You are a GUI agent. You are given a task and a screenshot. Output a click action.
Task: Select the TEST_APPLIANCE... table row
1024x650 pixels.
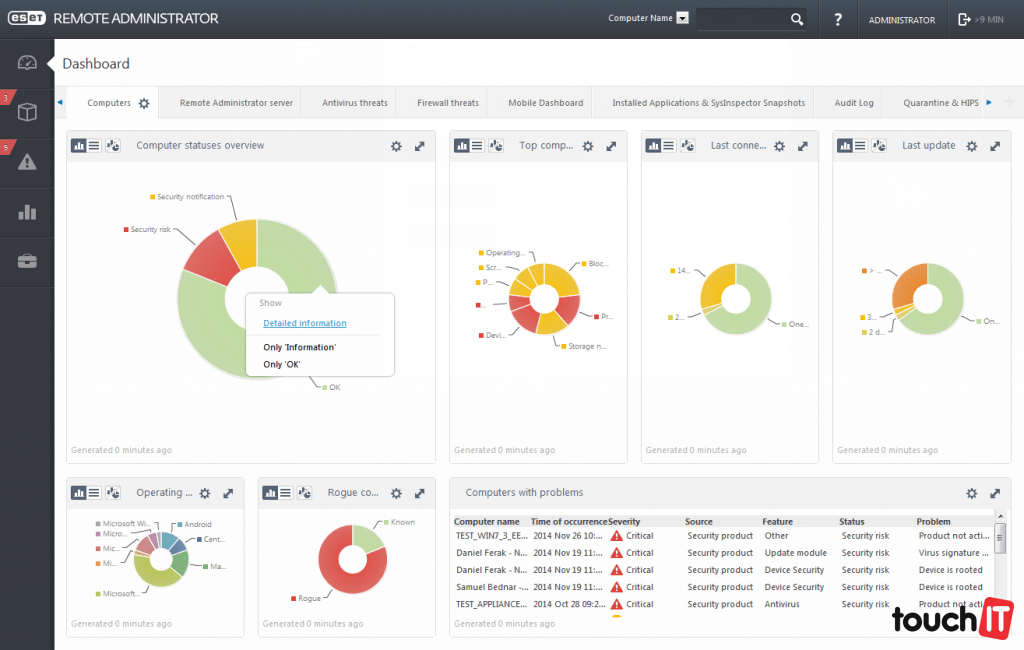pyautogui.click(x=723, y=604)
